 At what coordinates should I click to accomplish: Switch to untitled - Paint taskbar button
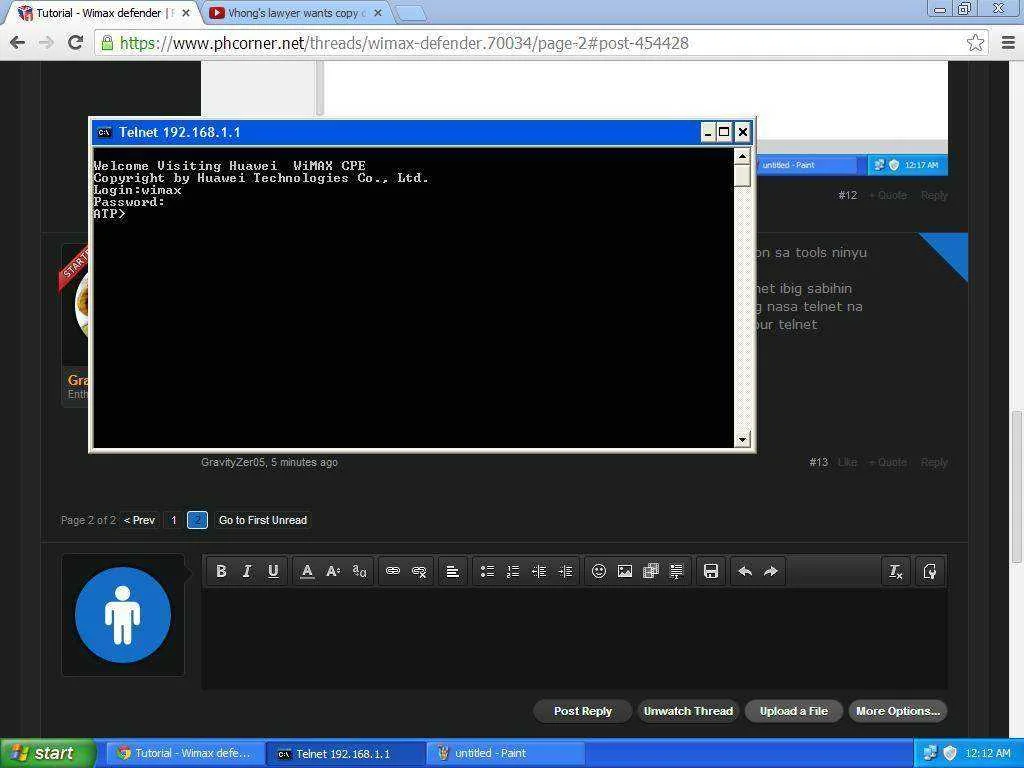click(x=506, y=754)
